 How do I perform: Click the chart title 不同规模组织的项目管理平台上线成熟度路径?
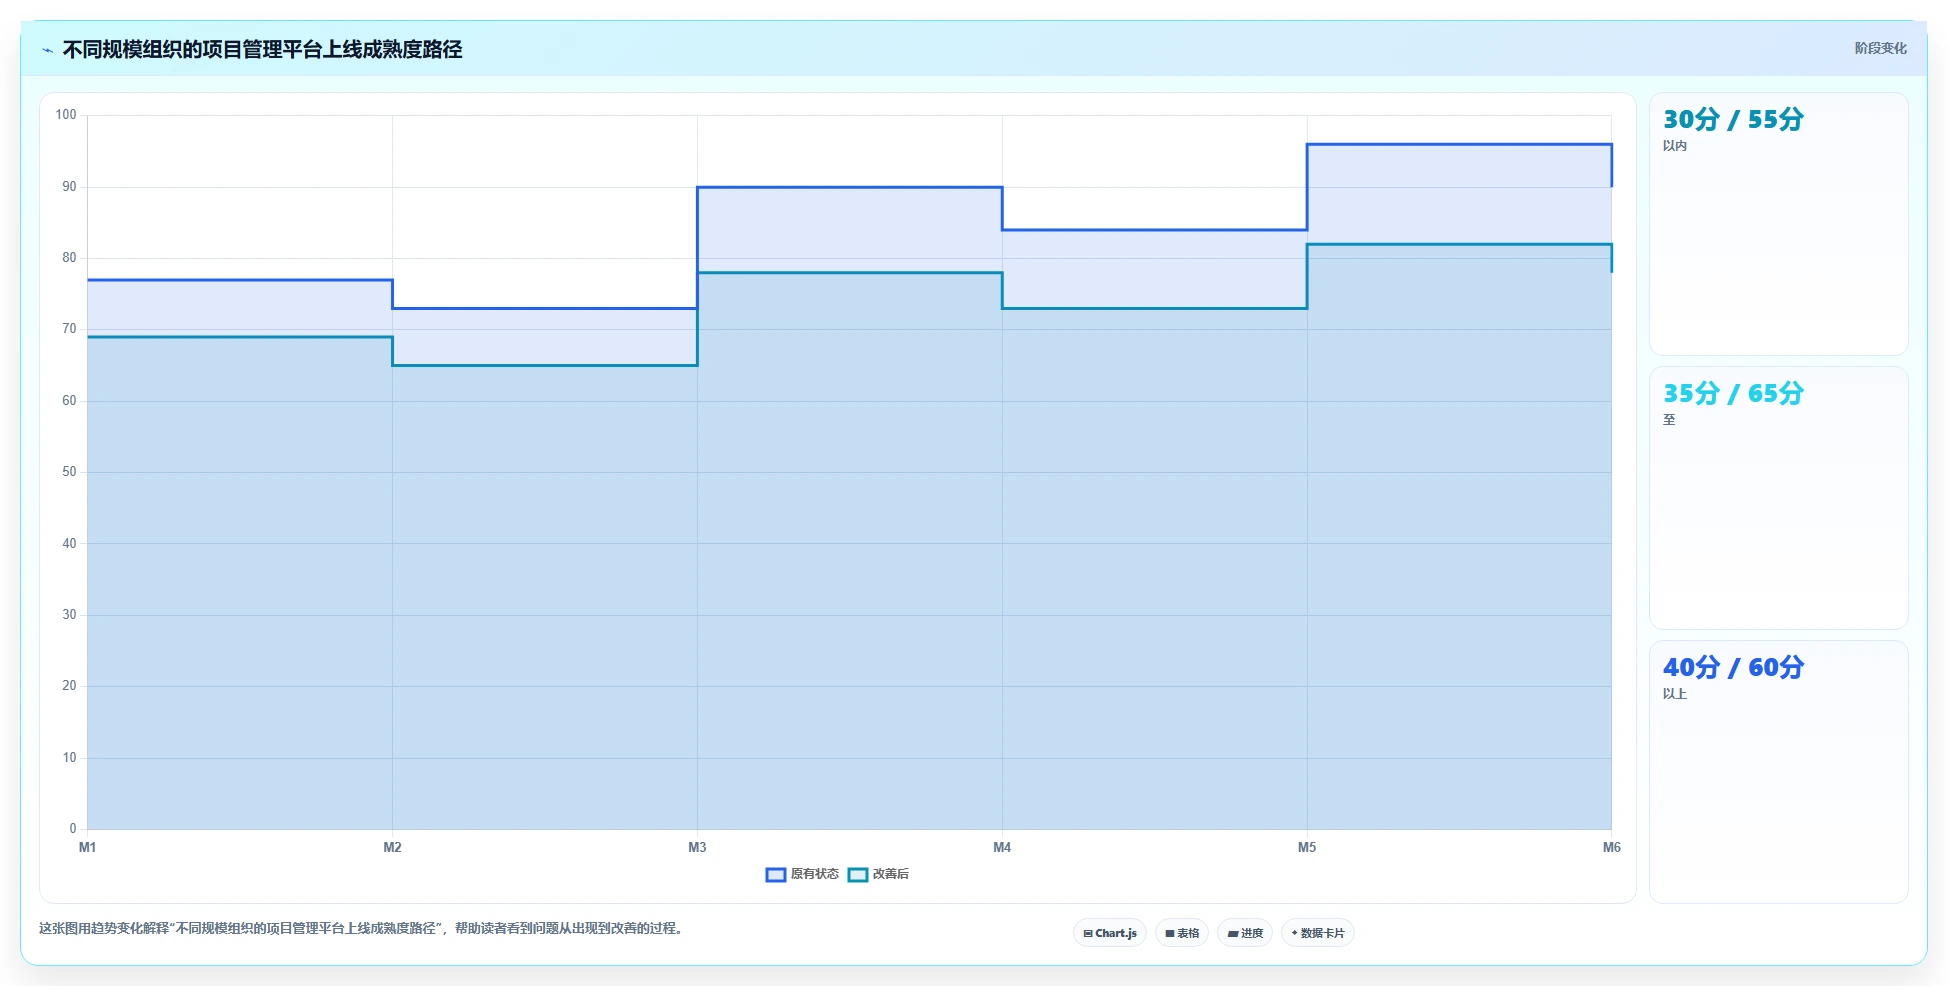(x=262, y=50)
